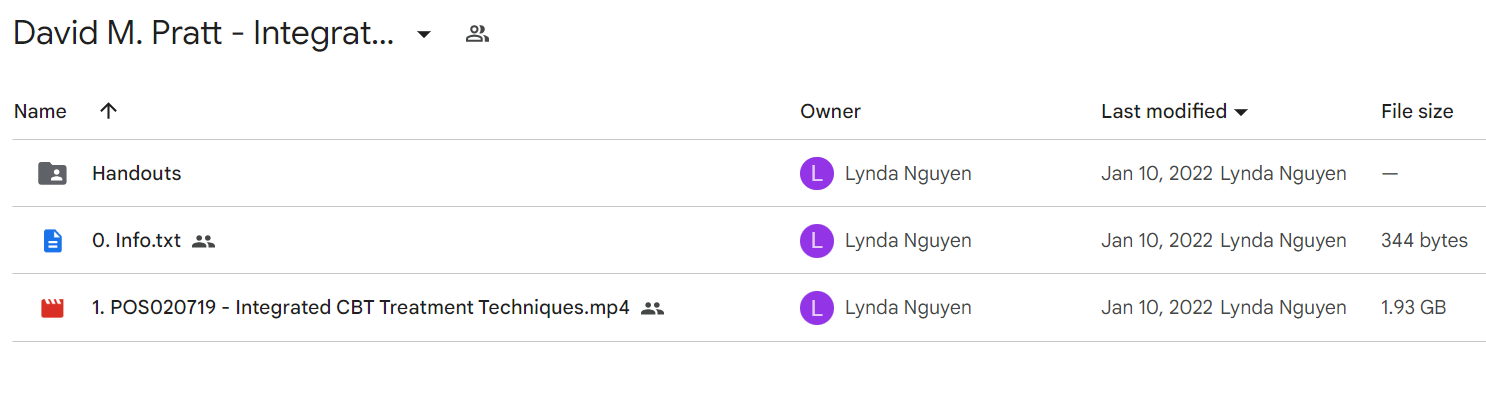Click the blue document icon for 0. Info.txt

[52, 241]
